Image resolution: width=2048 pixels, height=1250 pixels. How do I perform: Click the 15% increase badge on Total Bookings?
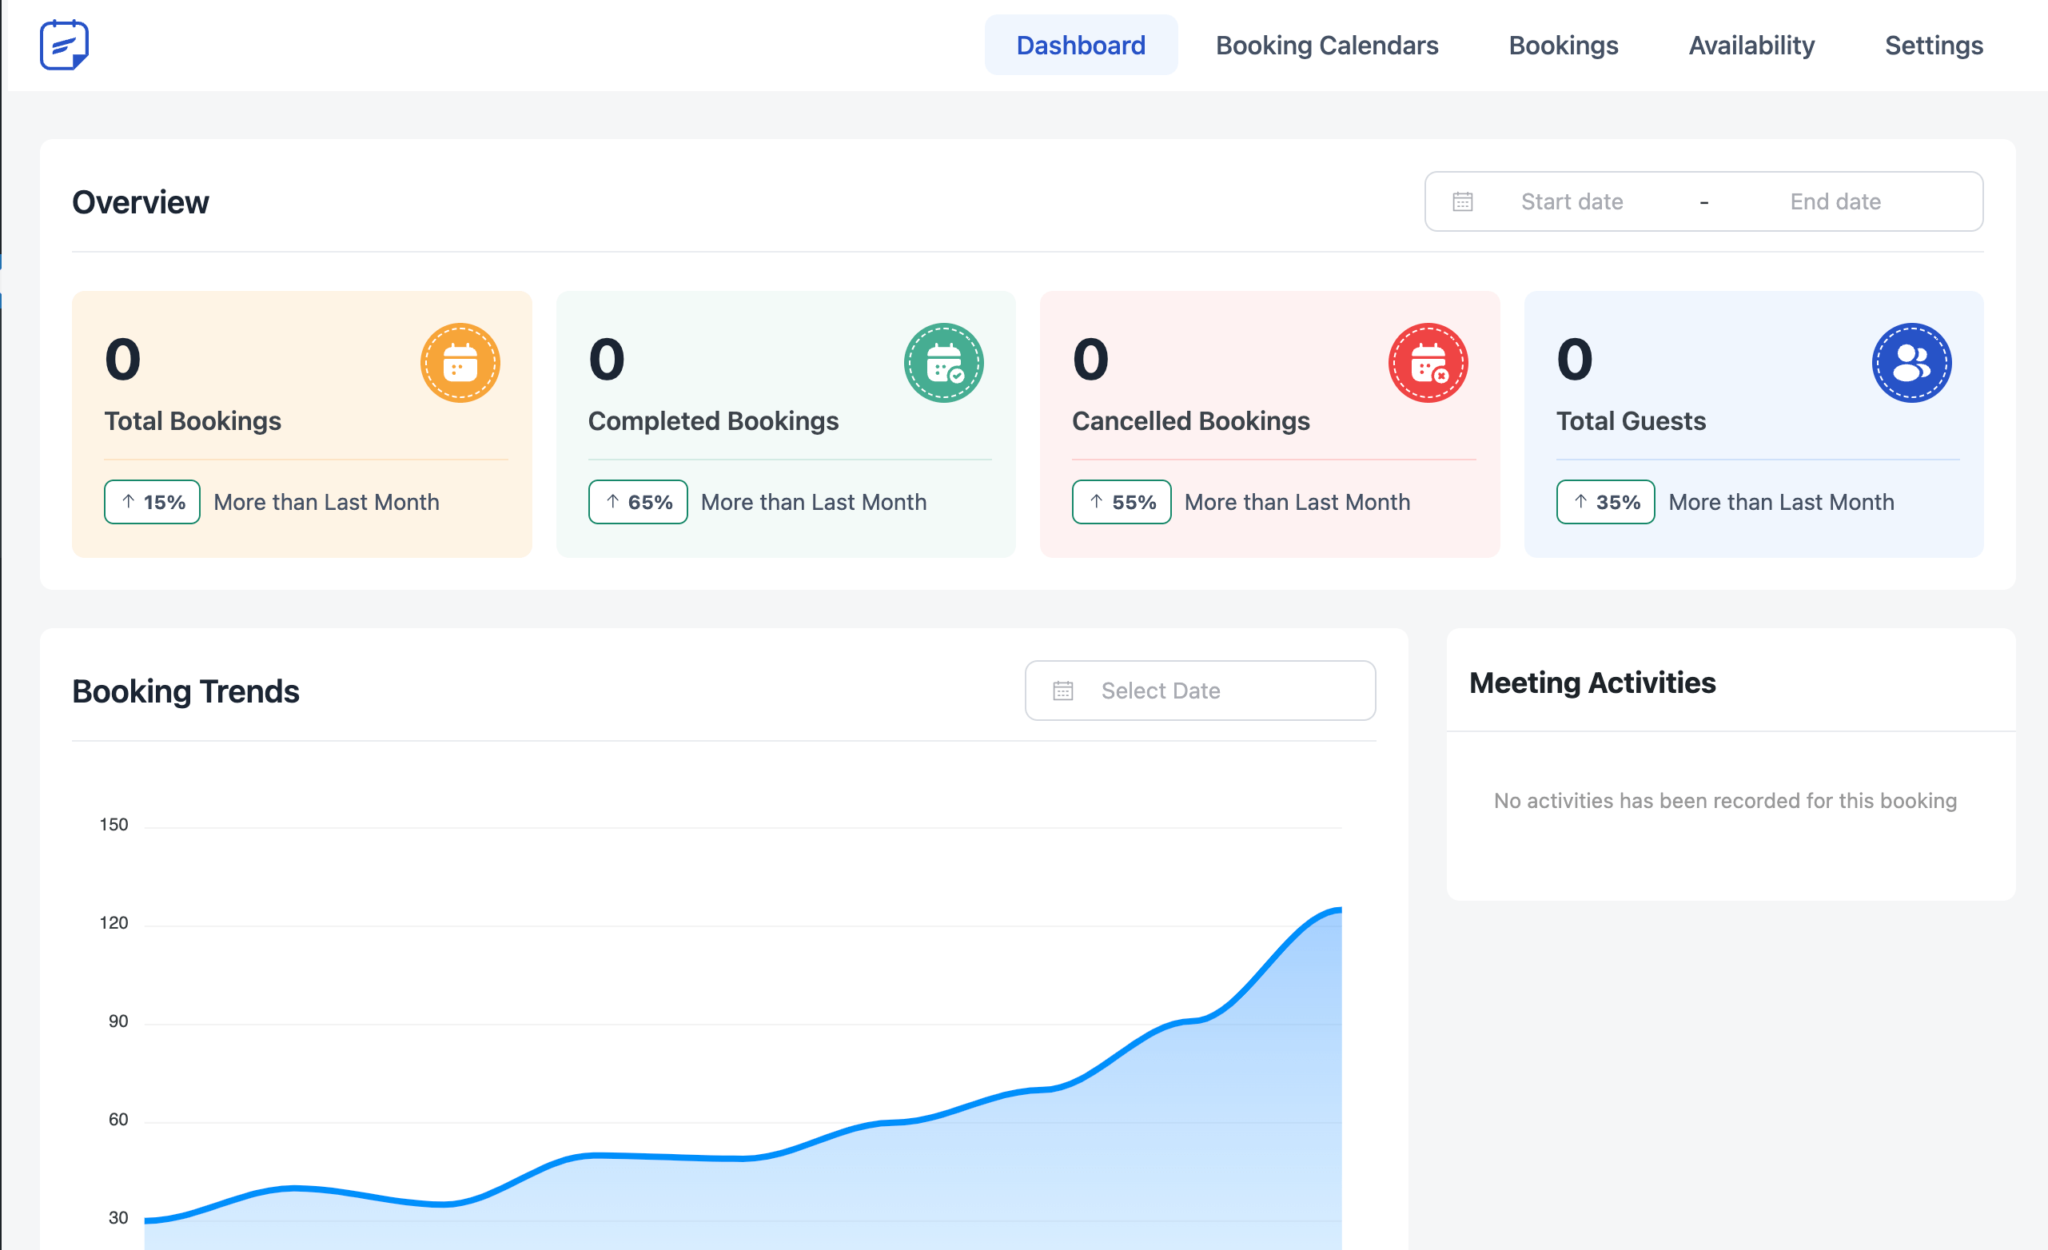(151, 502)
